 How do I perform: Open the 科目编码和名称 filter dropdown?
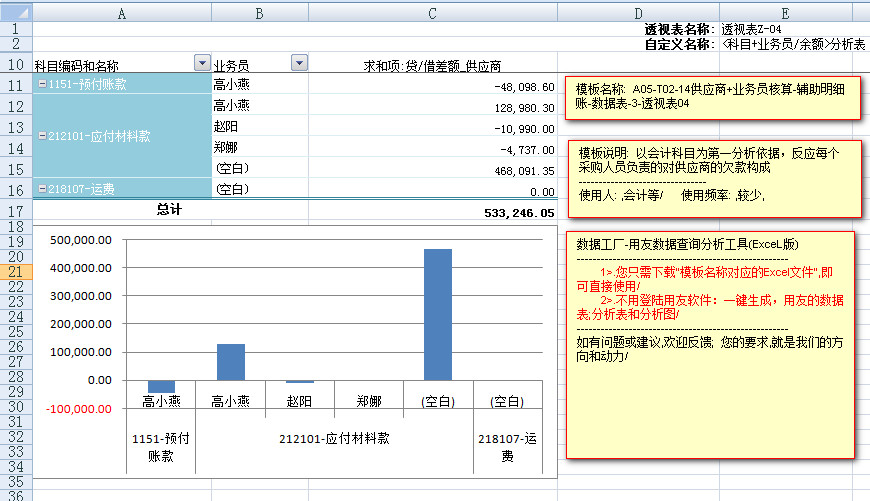pyautogui.click(x=201, y=64)
